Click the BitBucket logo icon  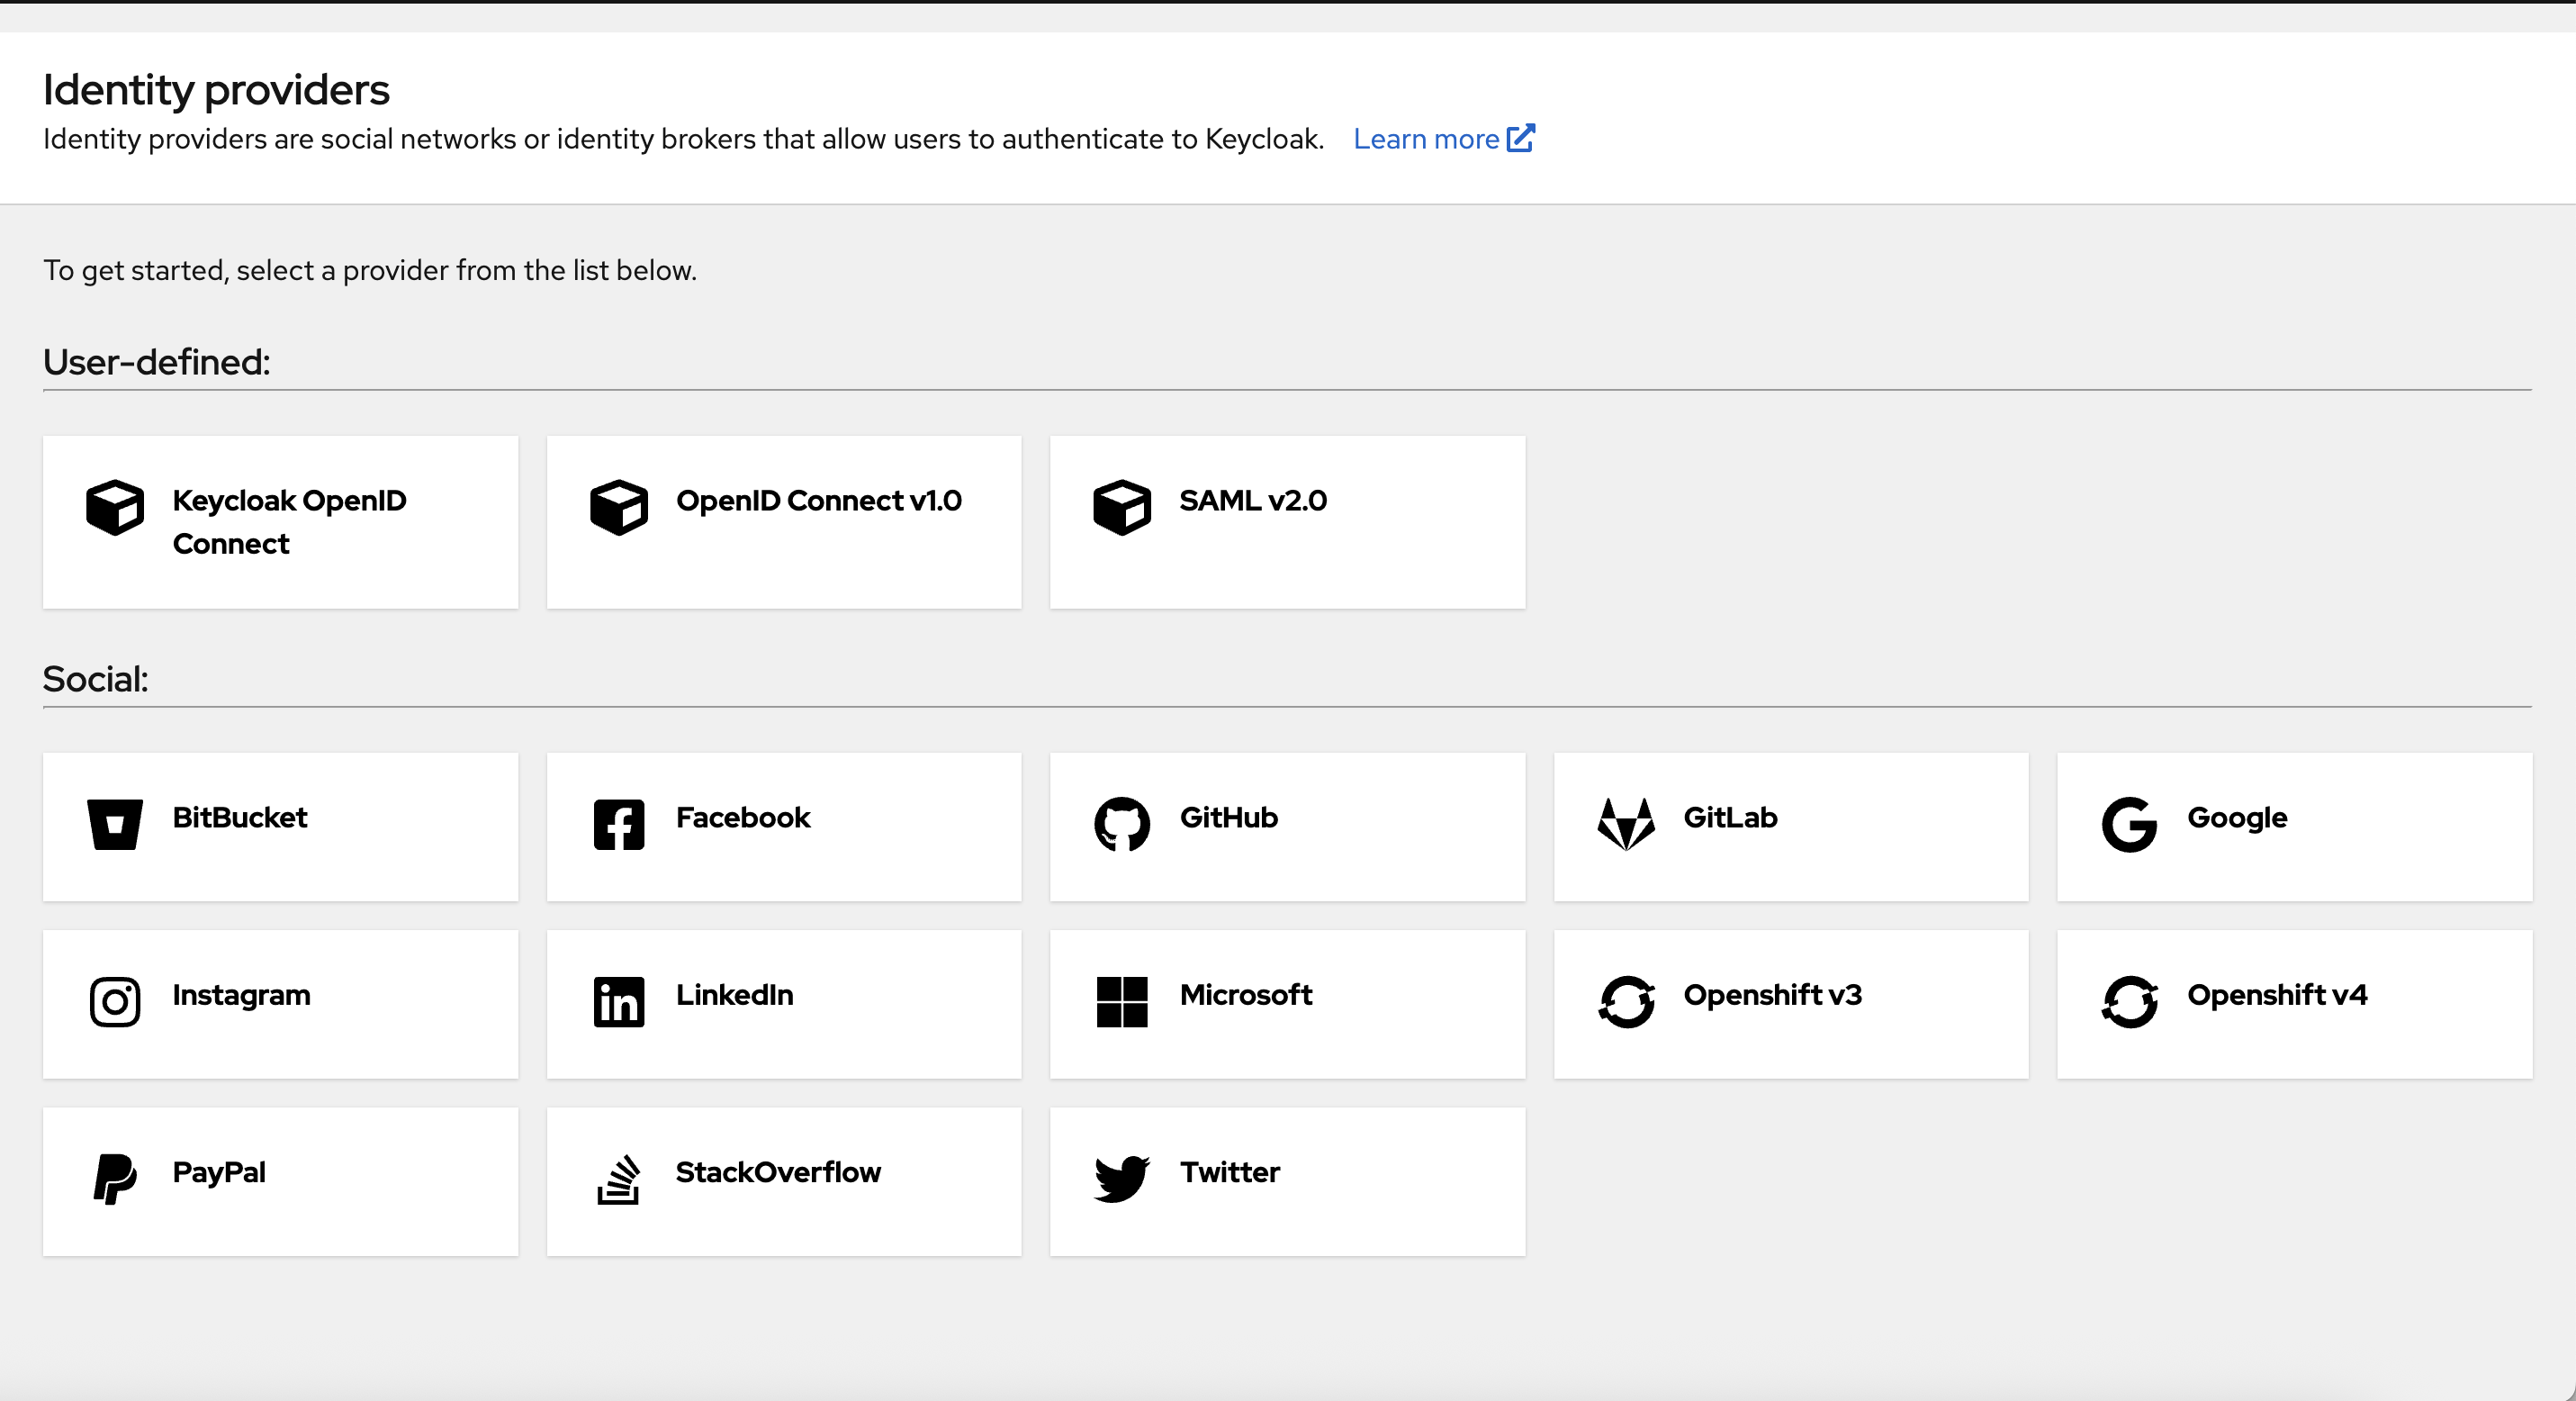pyautogui.click(x=115, y=825)
